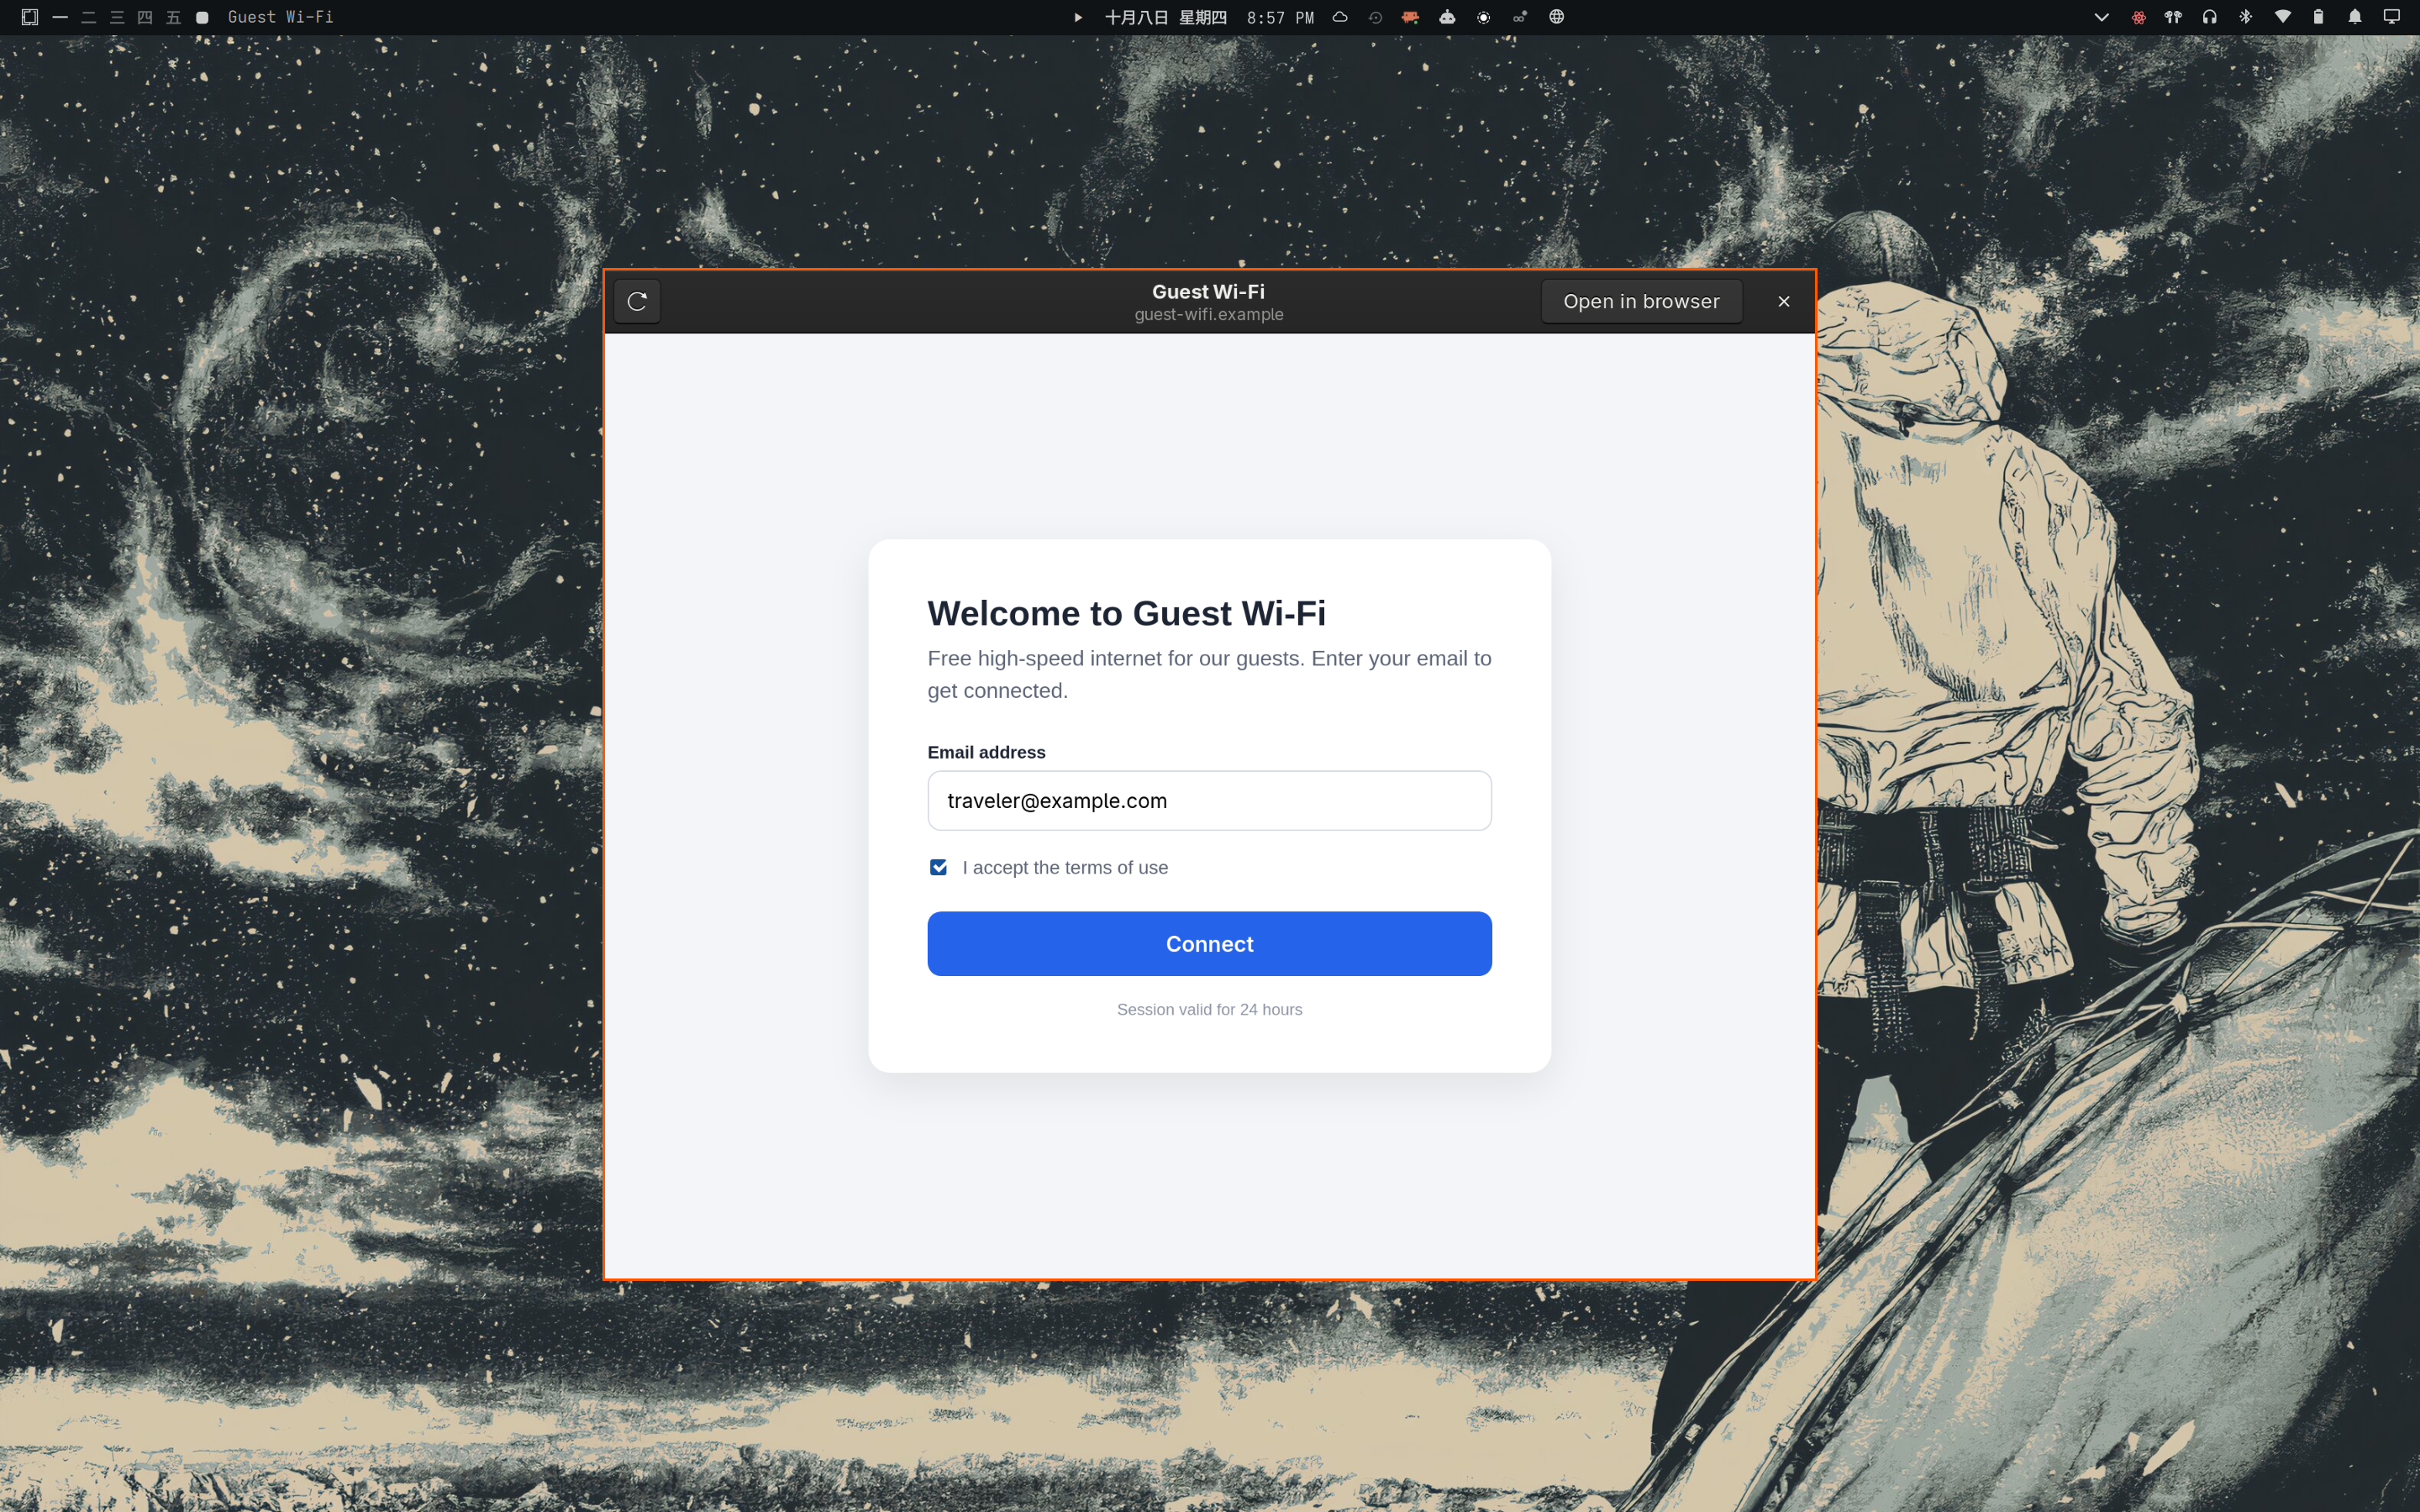Open the headphones audio tray icon
Screen dimensions: 2420x1512
2210,17
